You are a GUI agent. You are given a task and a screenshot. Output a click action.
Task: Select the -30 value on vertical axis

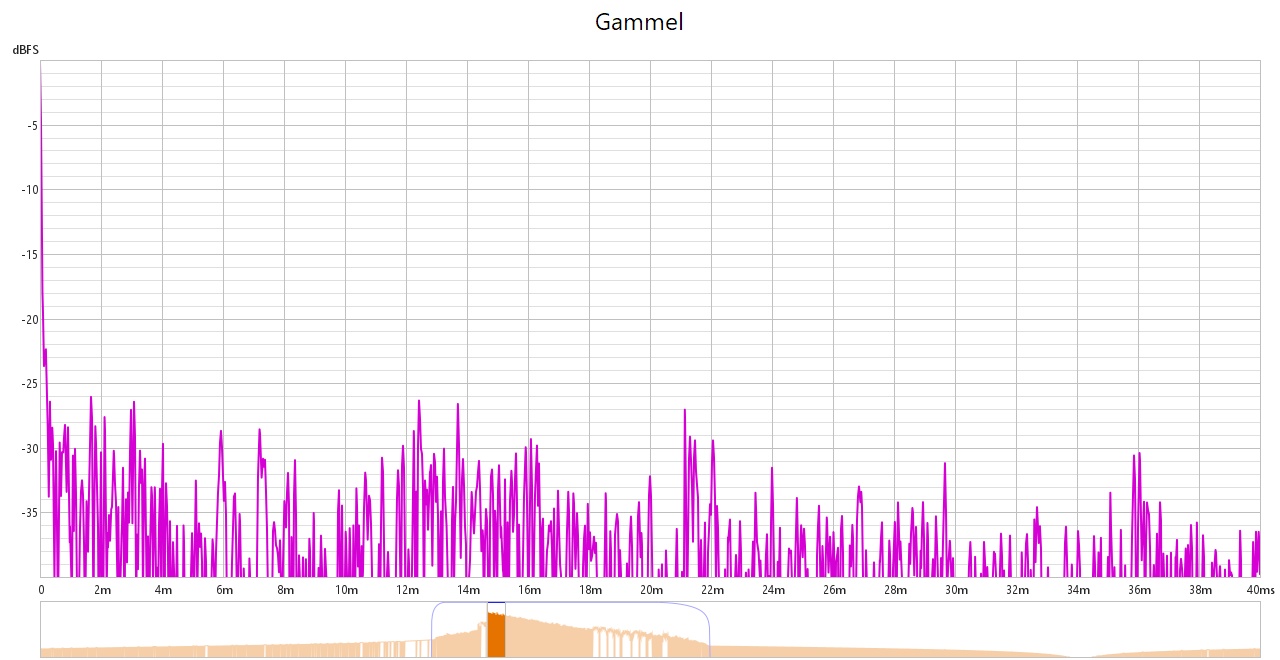click(x=30, y=449)
